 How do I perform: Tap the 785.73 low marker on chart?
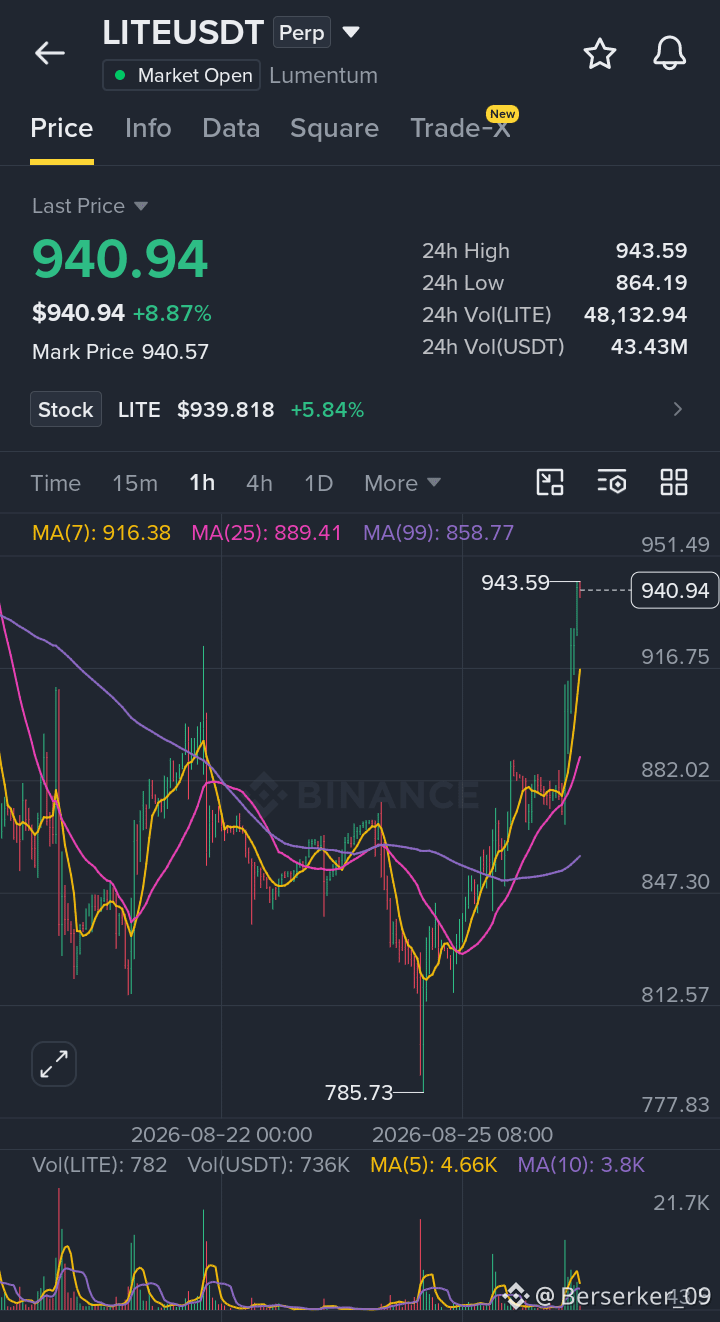pyautogui.click(x=359, y=1093)
